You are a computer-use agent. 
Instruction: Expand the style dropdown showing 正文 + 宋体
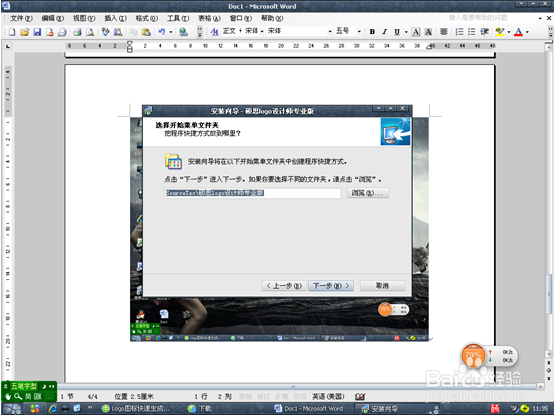click(x=262, y=32)
